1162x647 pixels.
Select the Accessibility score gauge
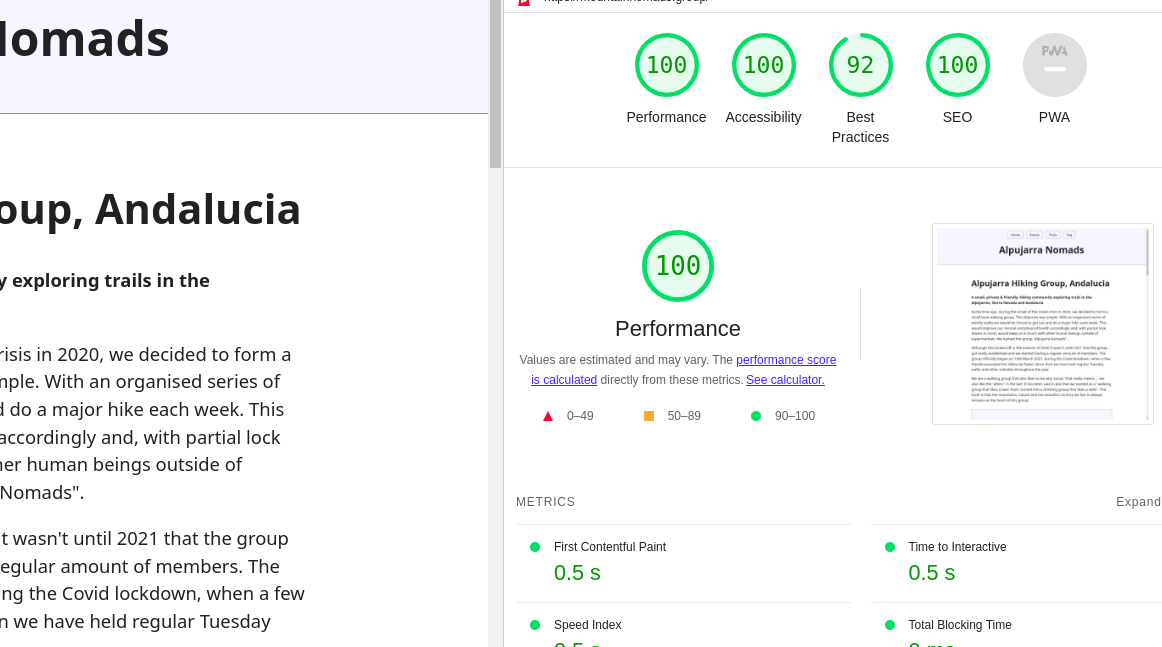[763, 64]
